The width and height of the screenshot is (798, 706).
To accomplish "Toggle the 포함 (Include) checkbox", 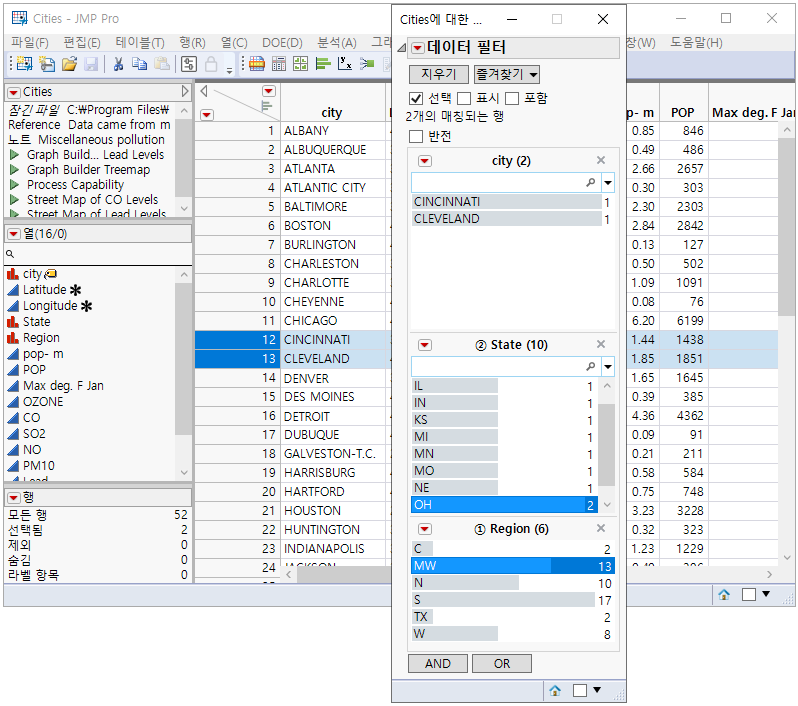I will coord(512,98).
